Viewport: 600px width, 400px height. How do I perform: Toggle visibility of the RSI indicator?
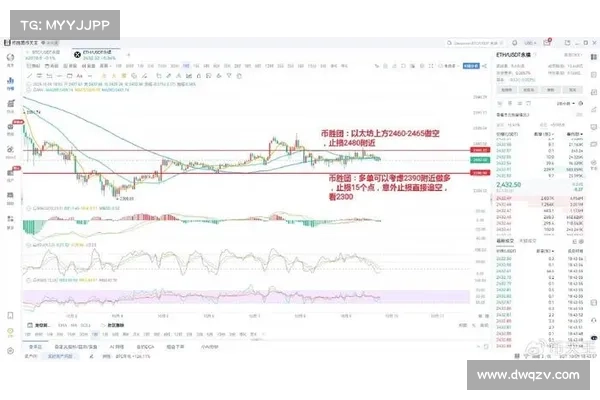coord(29,280)
